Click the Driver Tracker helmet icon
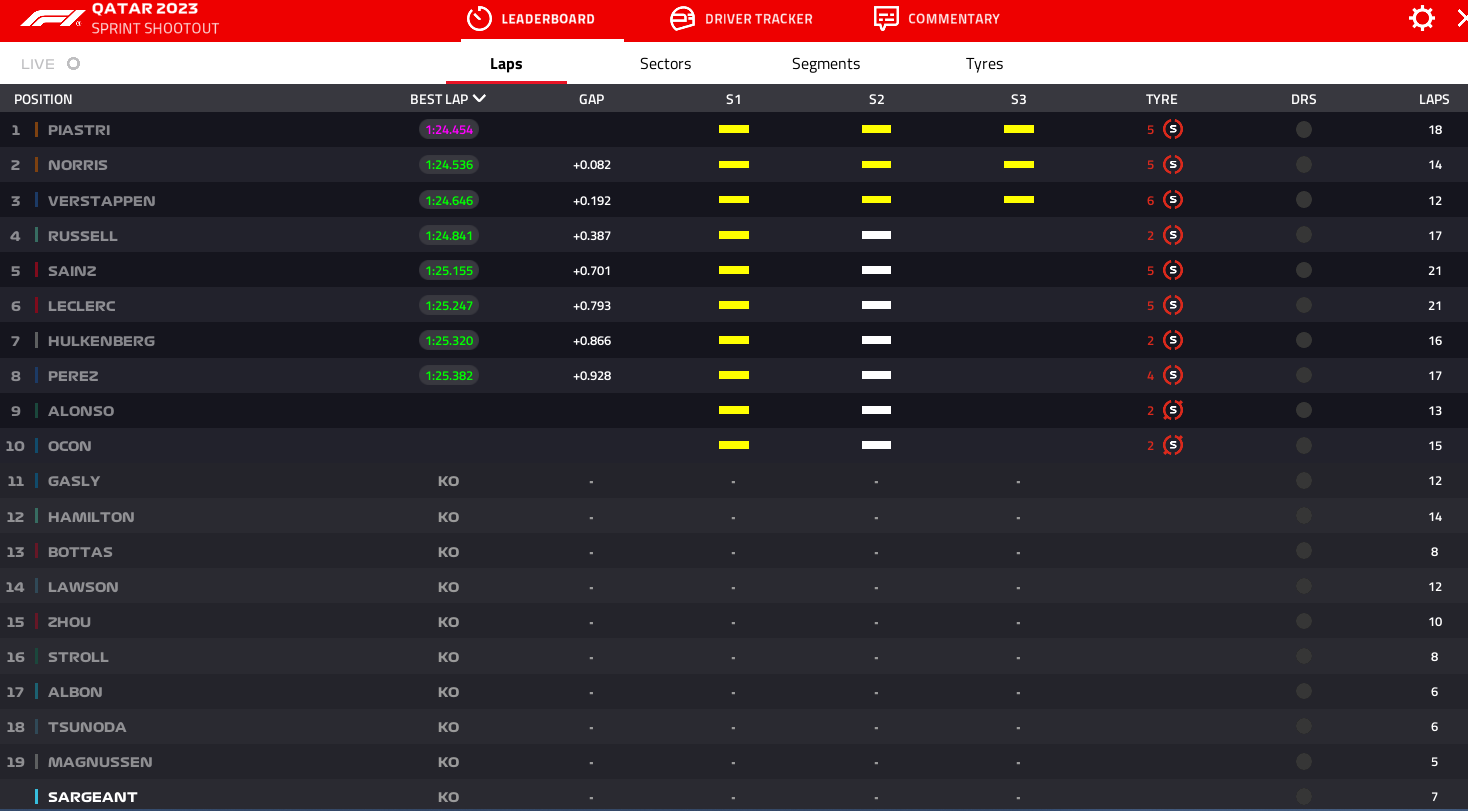 click(x=682, y=18)
